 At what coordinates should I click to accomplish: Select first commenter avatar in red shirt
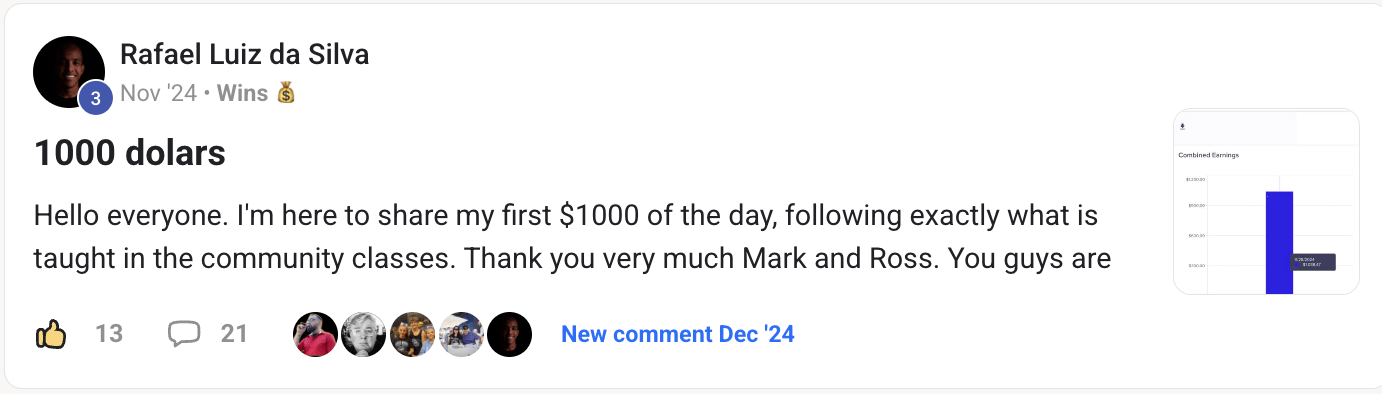click(x=315, y=334)
